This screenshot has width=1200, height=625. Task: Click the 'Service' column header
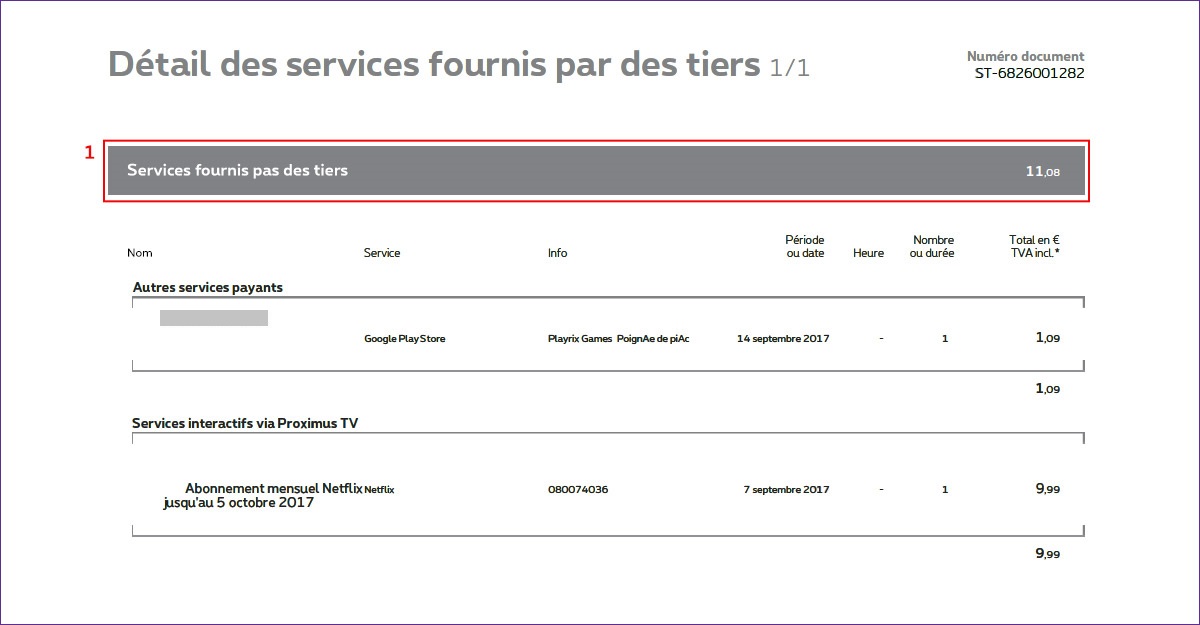[x=381, y=253]
